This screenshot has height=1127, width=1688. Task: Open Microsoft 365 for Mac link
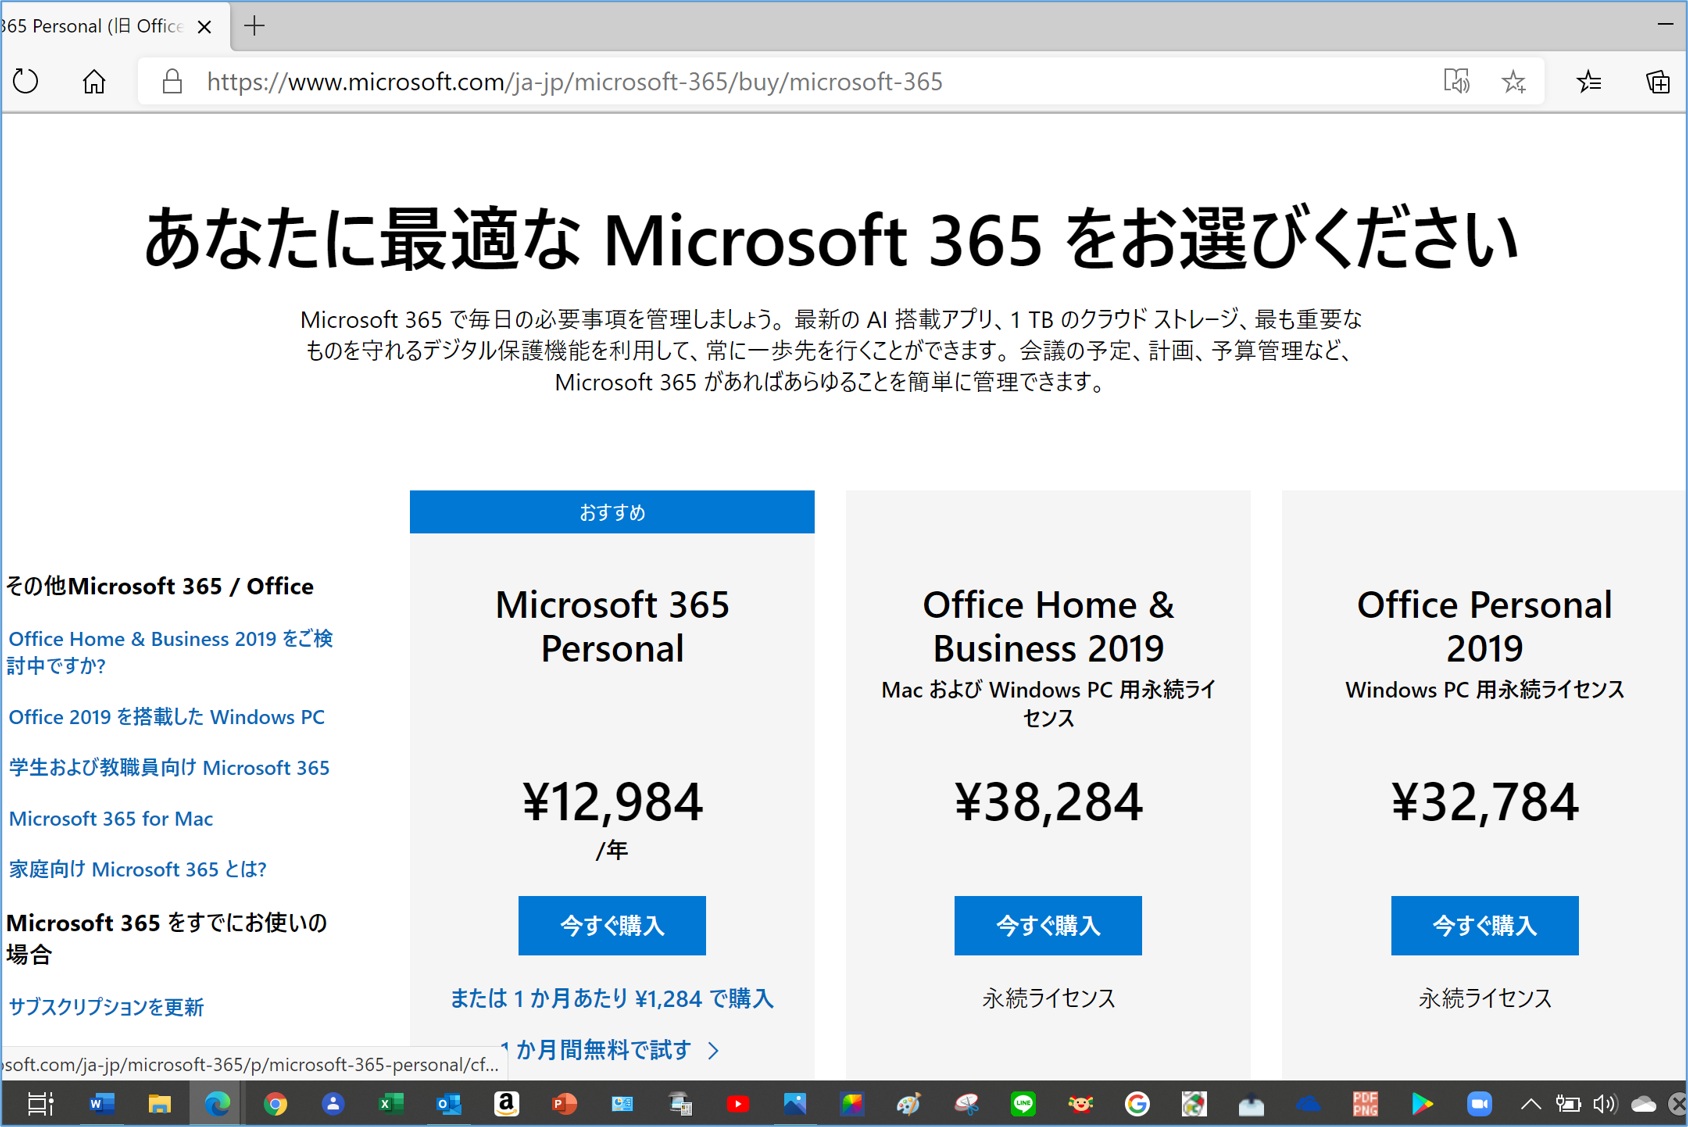coord(111,819)
